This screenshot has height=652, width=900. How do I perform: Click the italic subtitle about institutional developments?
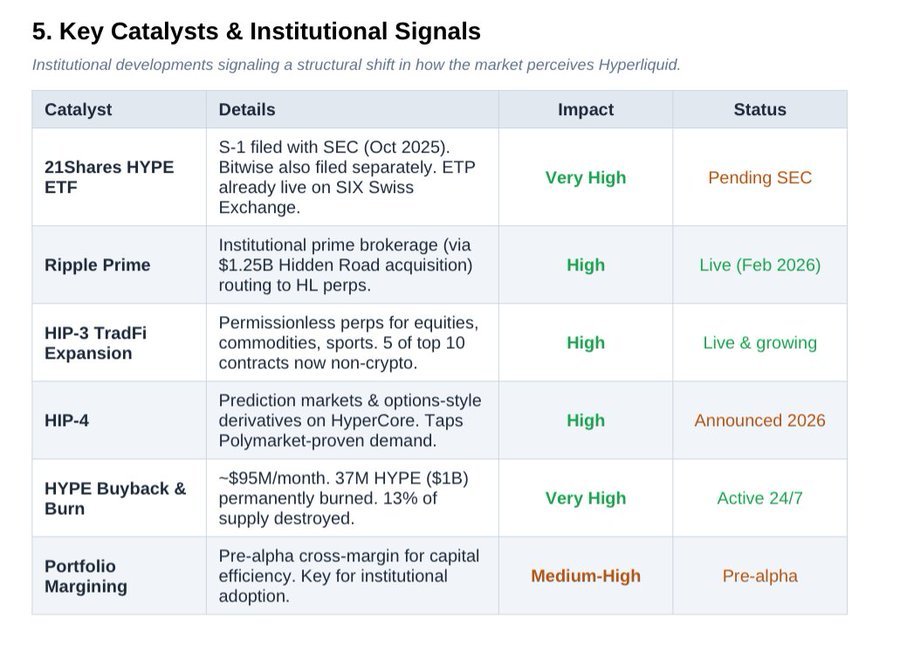pos(356,65)
